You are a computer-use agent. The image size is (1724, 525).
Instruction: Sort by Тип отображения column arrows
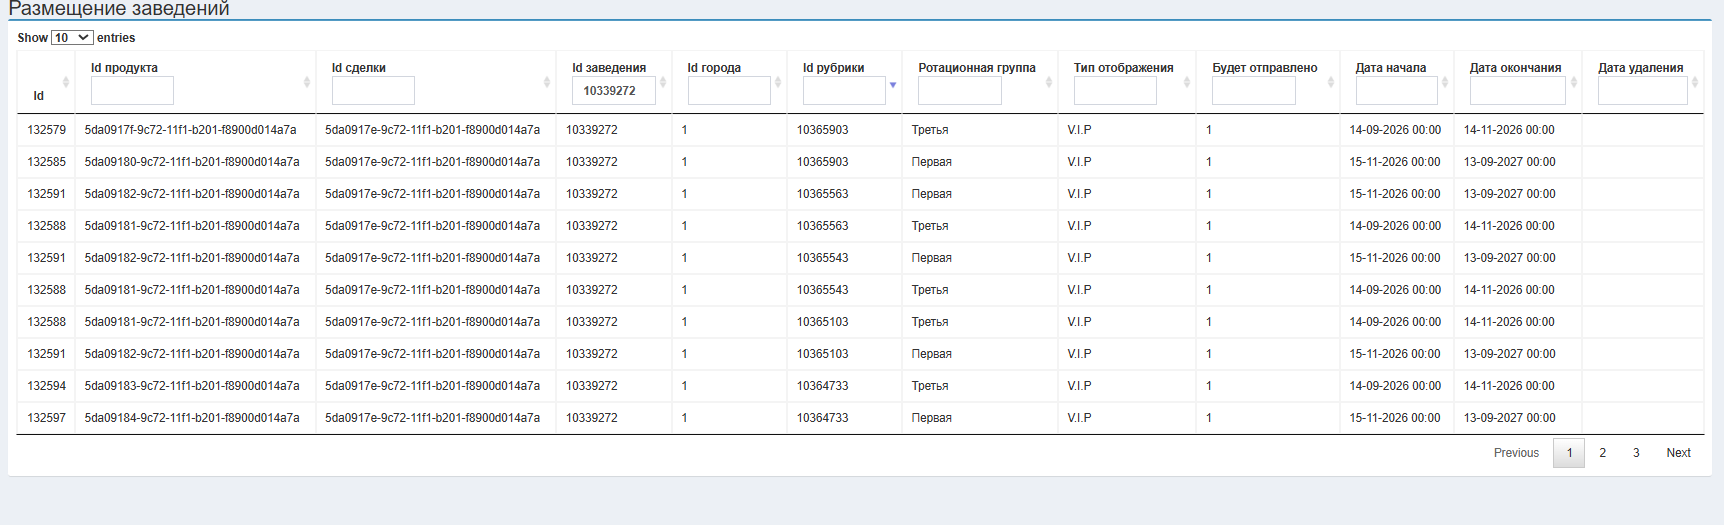click(1187, 82)
